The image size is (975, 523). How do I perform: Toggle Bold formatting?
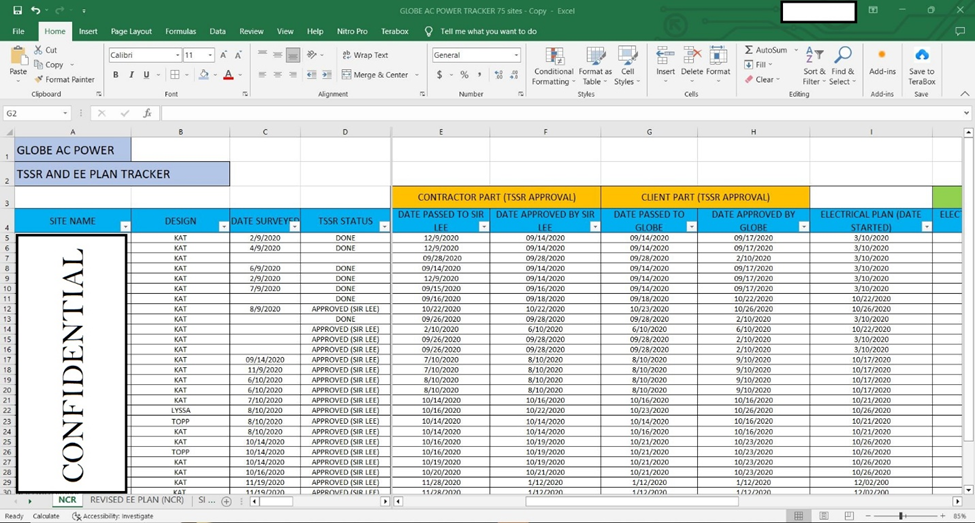pyautogui.click(x=116, y=75)
